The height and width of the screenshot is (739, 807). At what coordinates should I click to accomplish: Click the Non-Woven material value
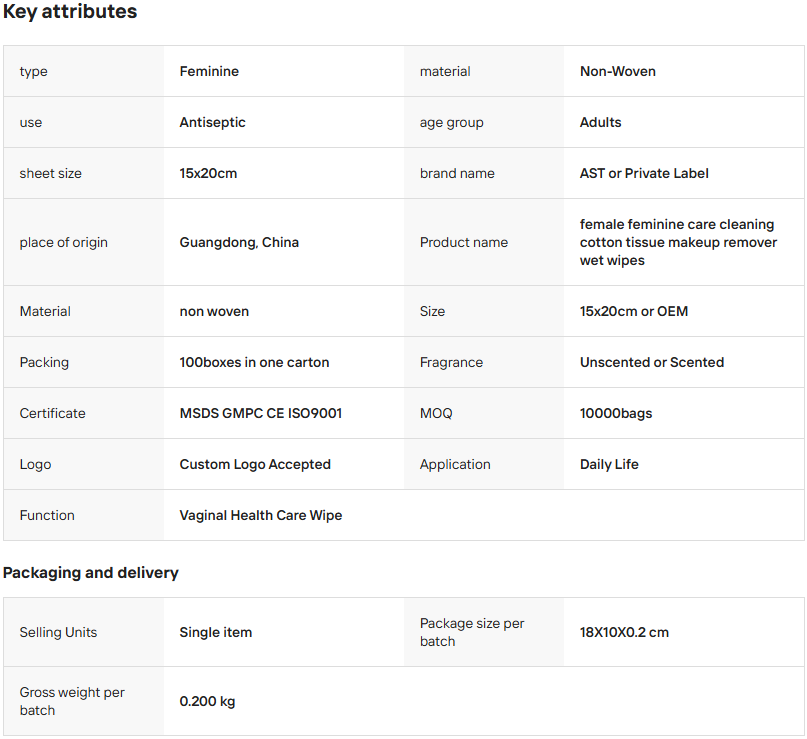point(618,71)
